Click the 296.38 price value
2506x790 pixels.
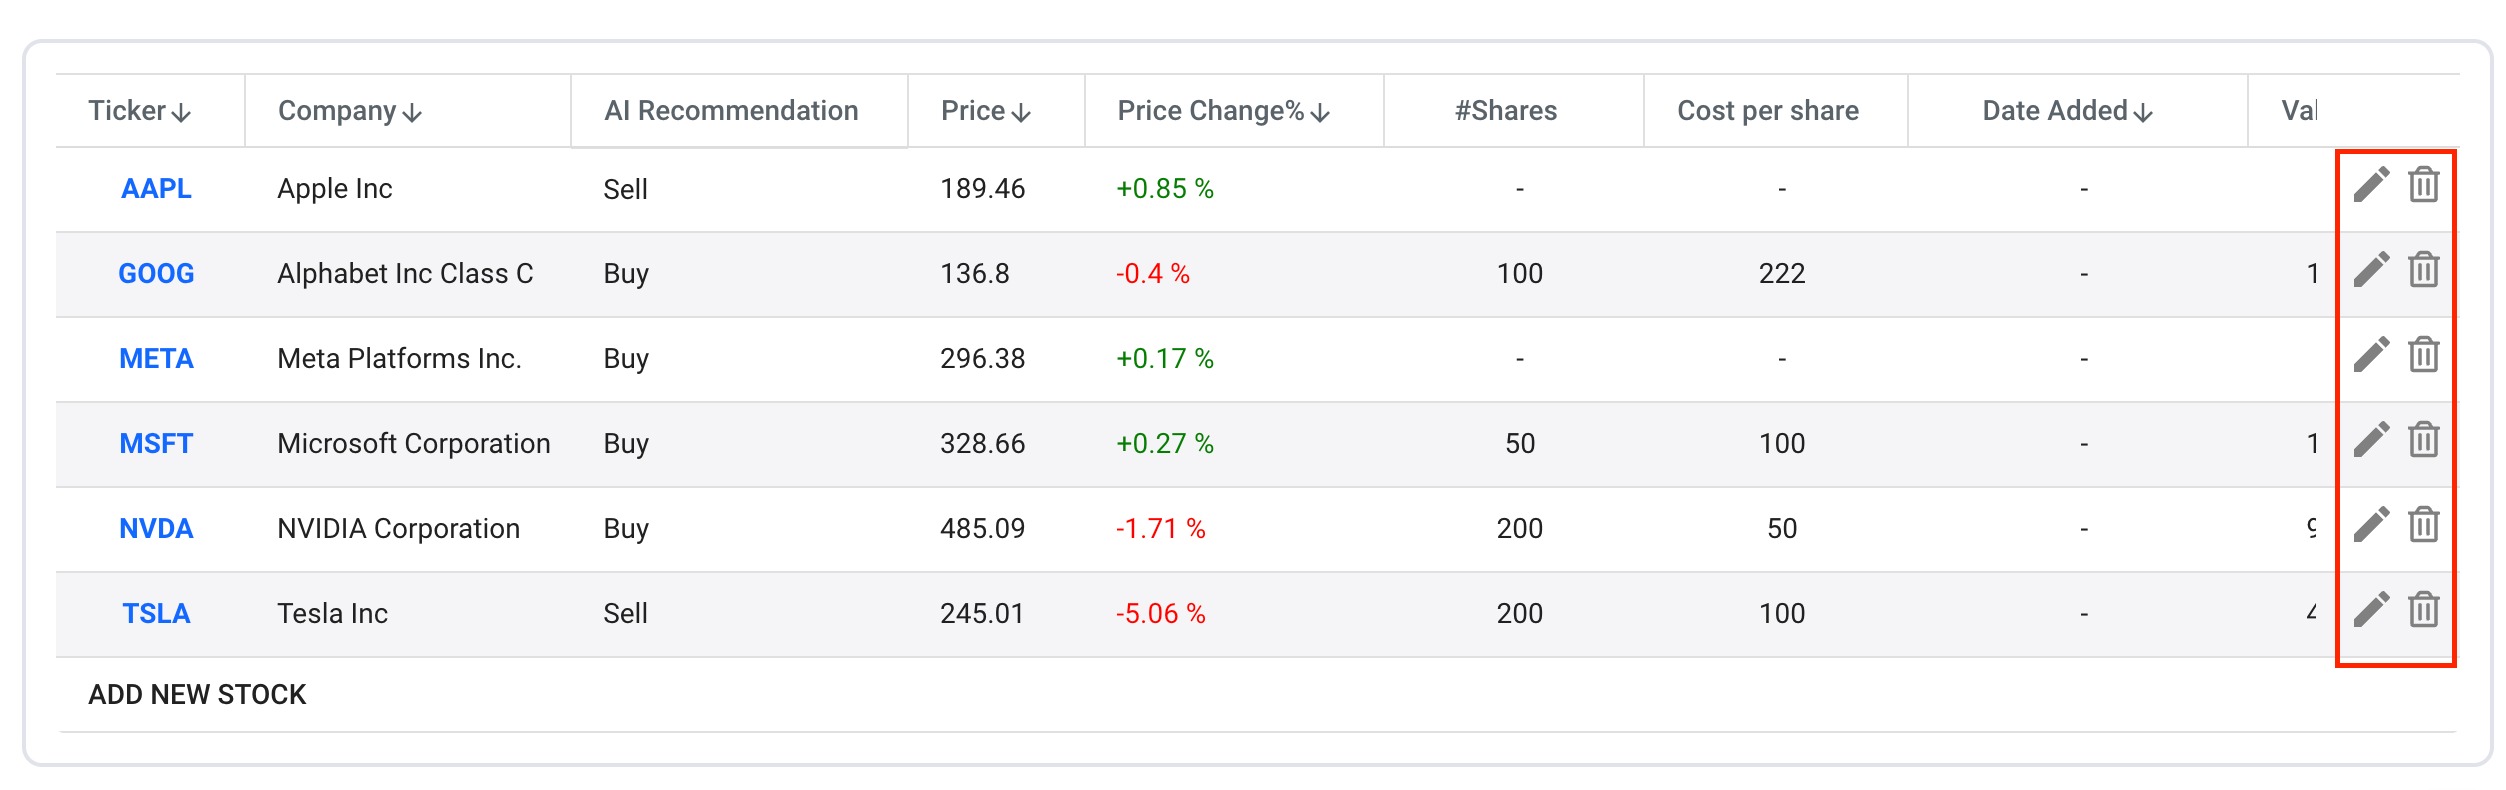pyautogui.click(x=983, y=359)
